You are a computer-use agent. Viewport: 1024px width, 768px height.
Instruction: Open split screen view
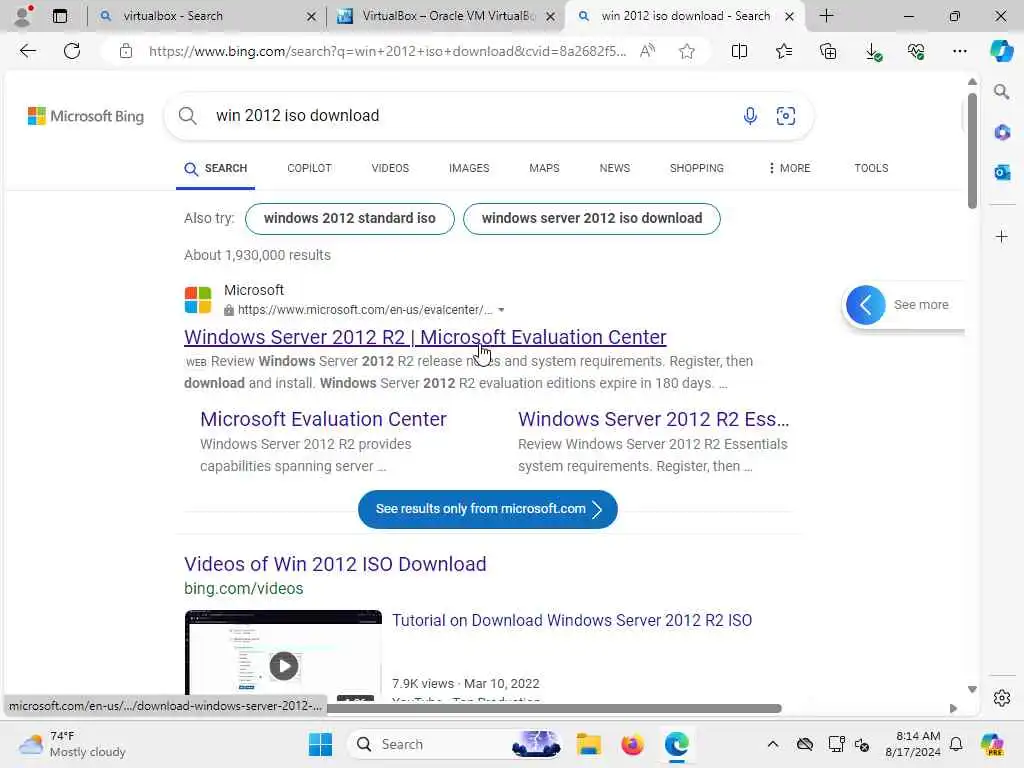pos(739,51)
